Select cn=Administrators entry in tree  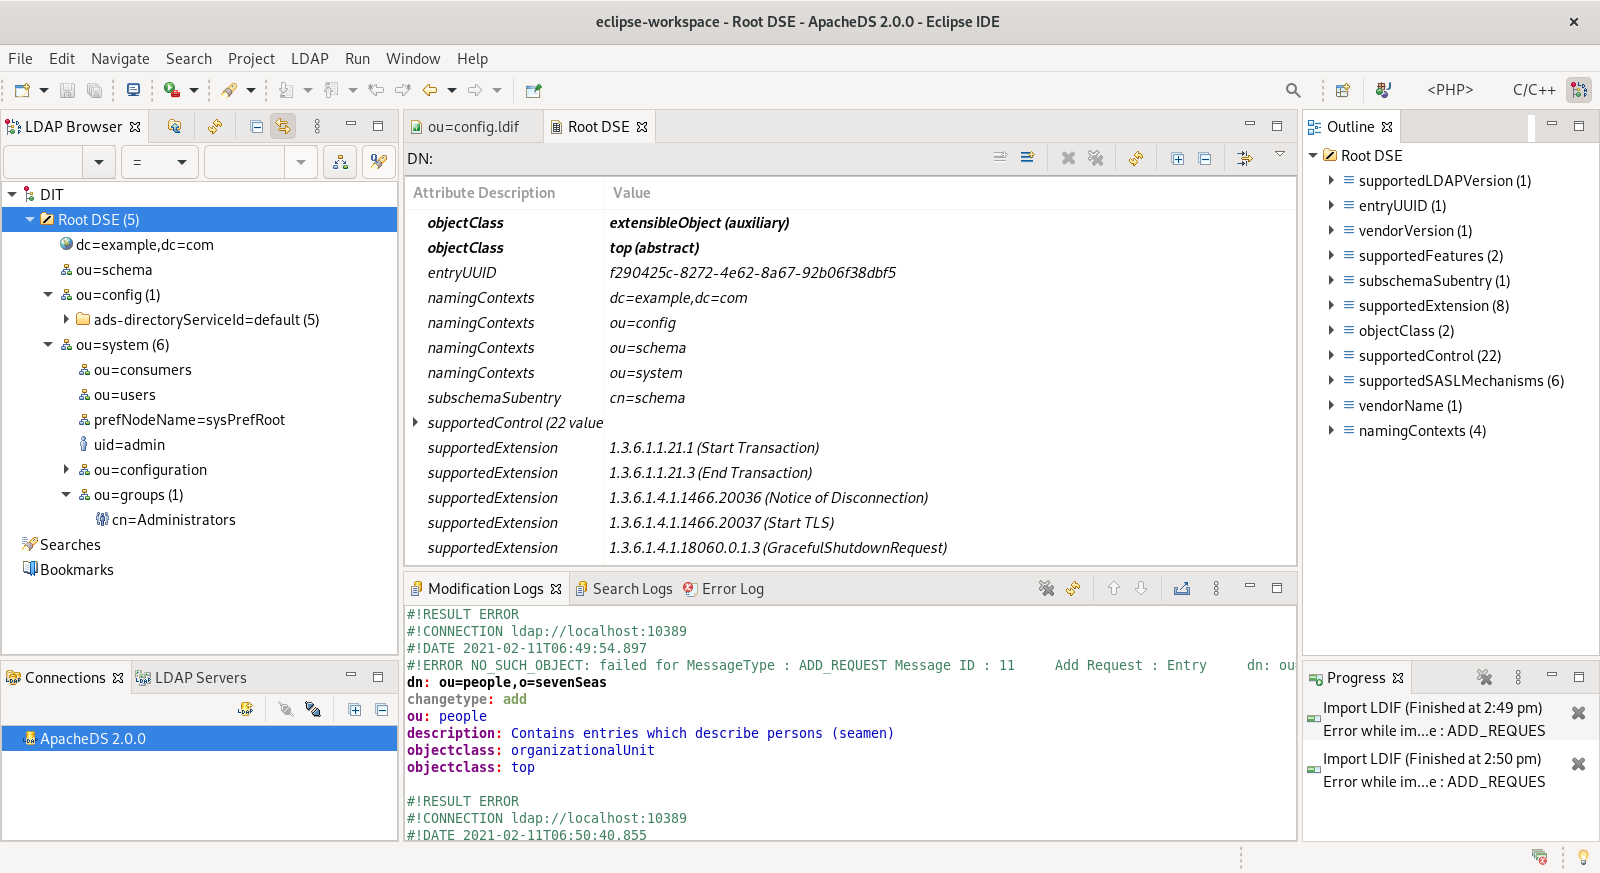(x=173, y=520)
